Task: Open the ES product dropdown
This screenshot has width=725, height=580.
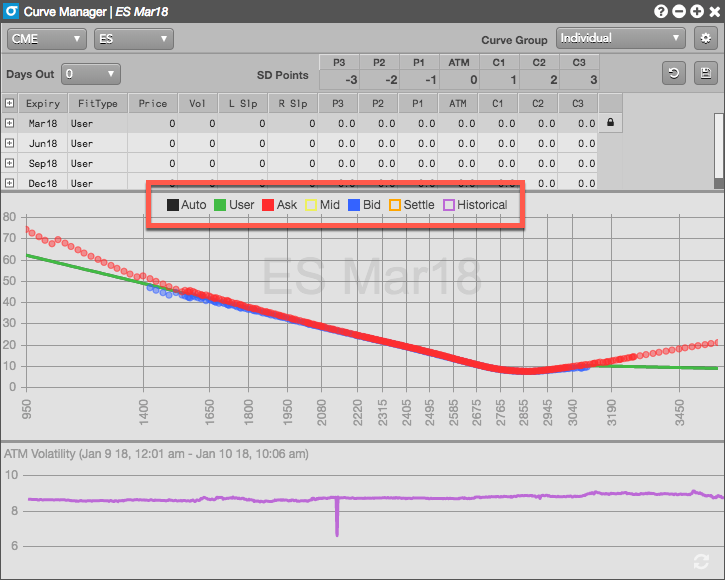Action: coord(133,39)
